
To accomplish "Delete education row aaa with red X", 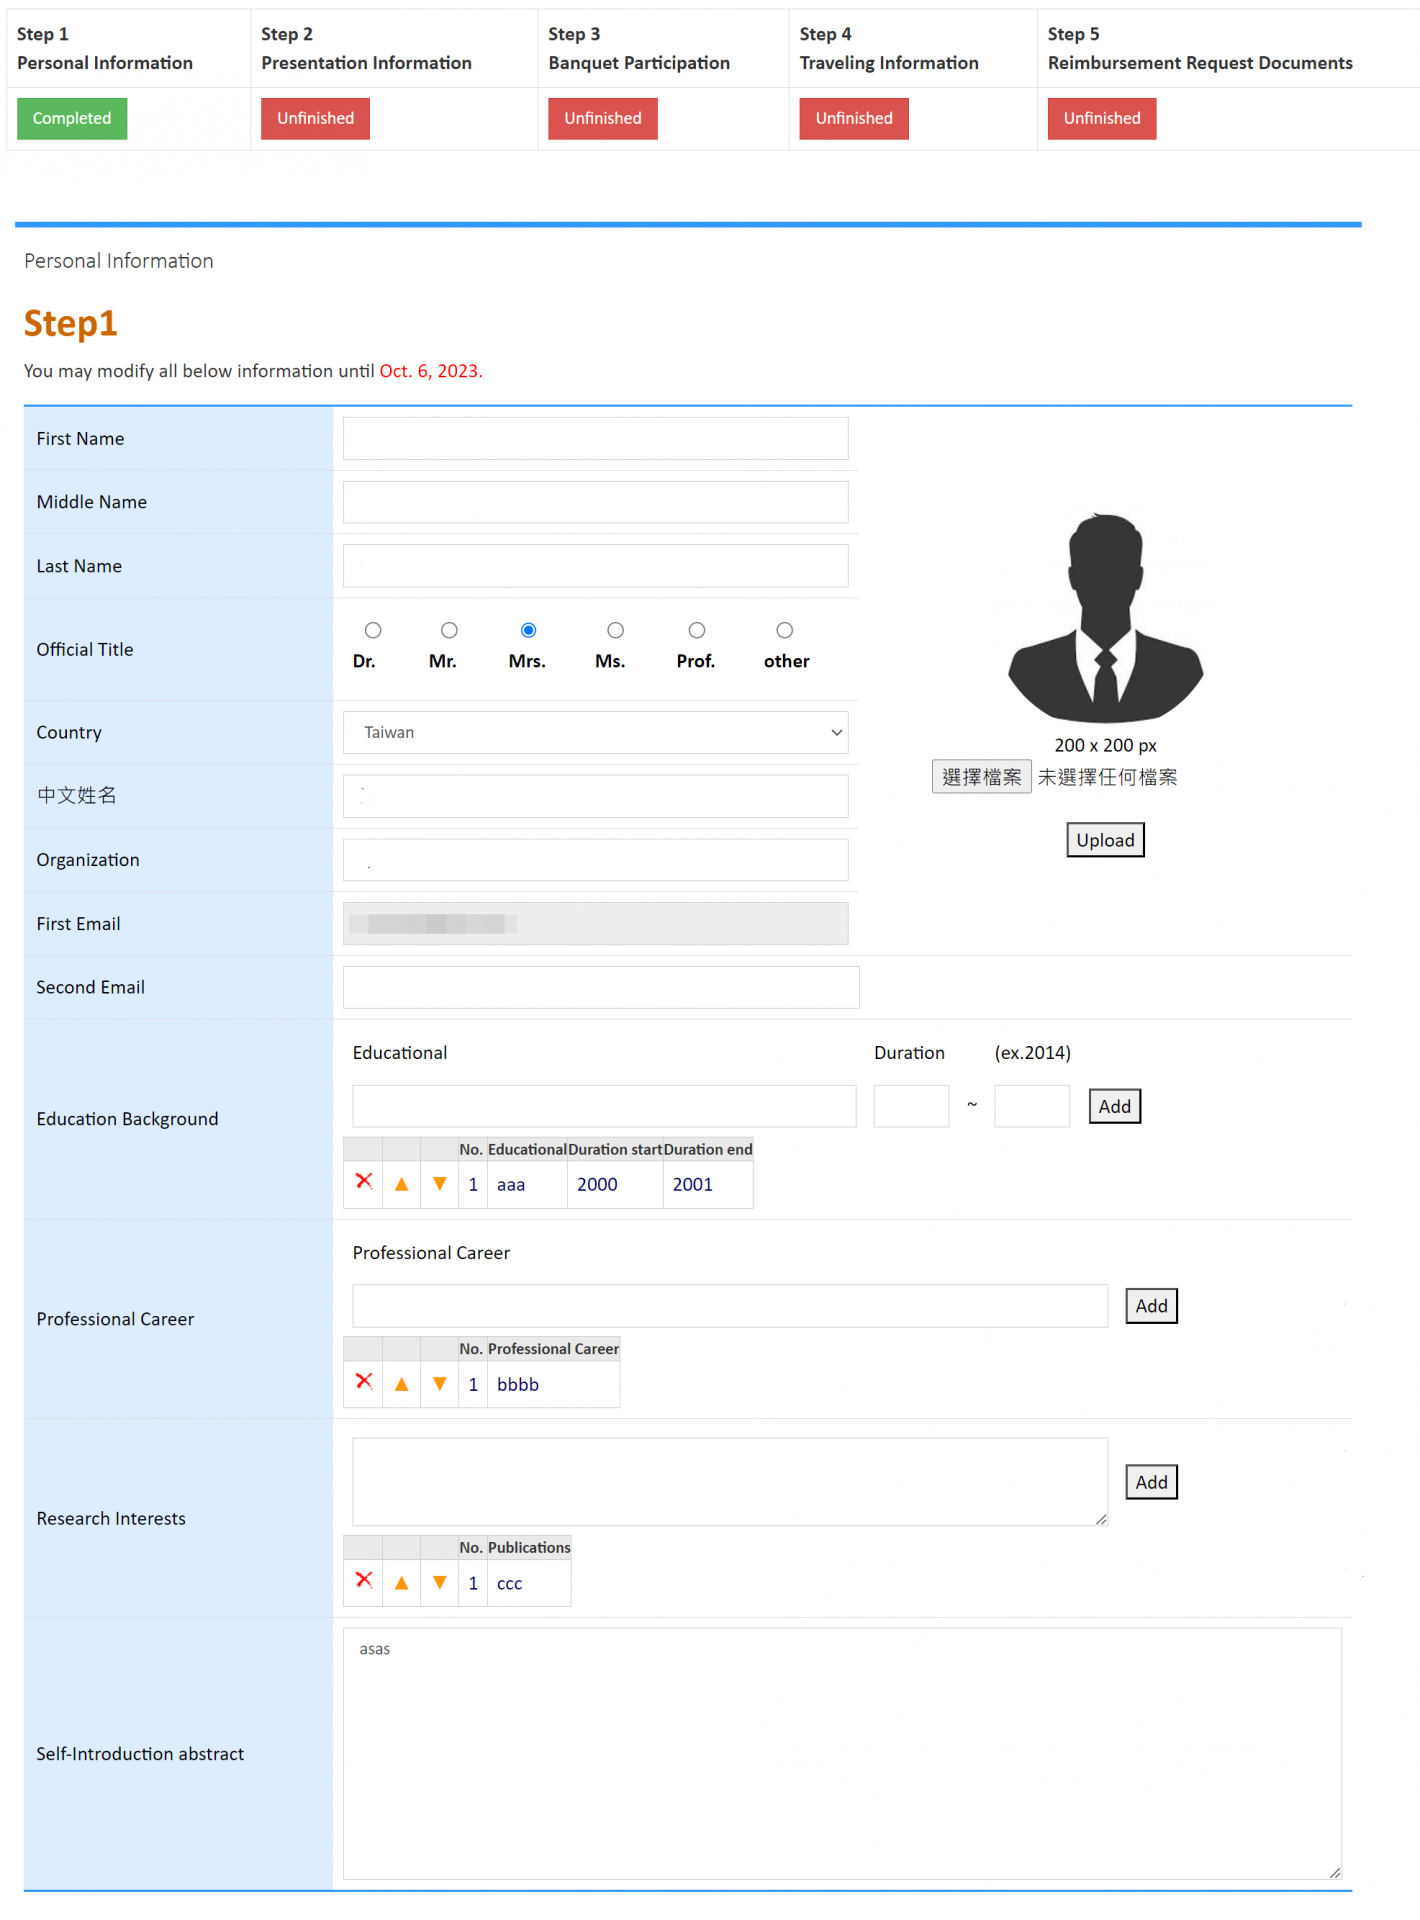I will click(x=364, y=1182).
